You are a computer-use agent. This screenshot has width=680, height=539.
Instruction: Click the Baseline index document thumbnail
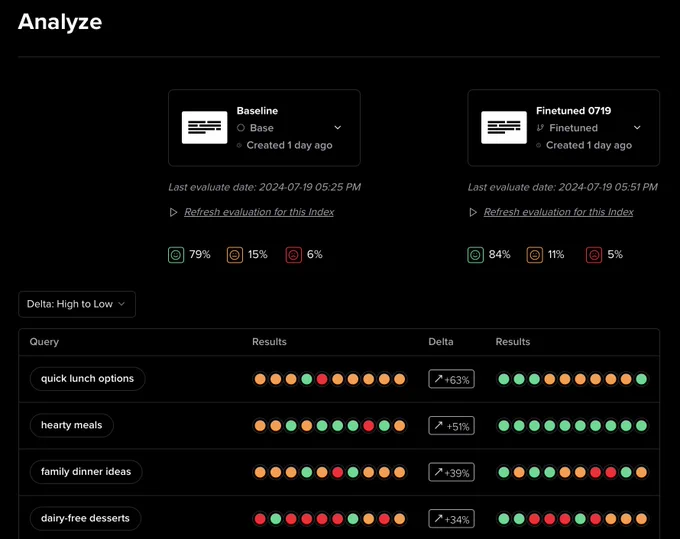tap(204, 127)
